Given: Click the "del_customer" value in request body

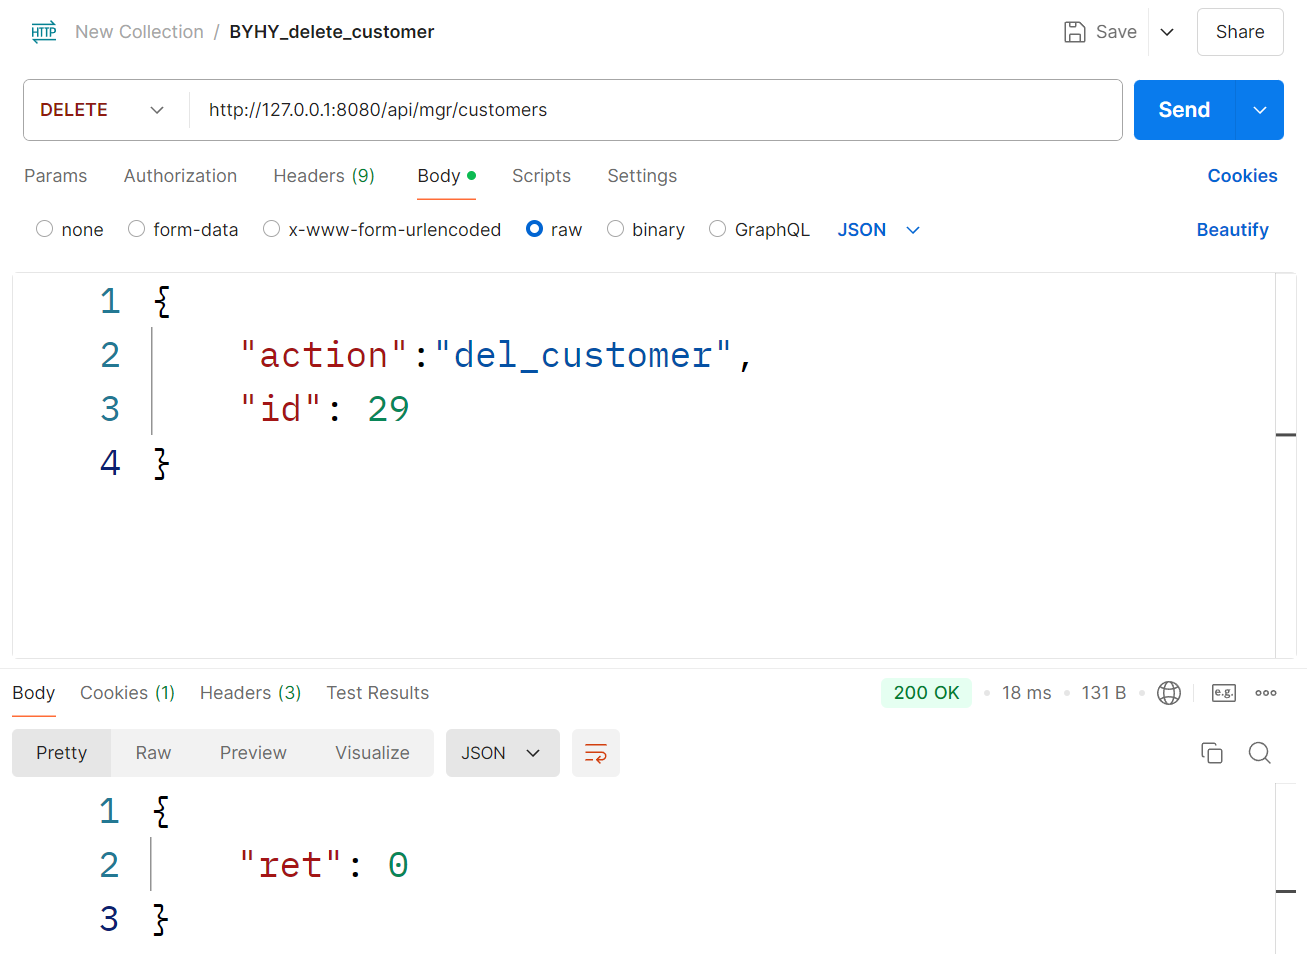Looking at the screenshot, I should (x=583, y=355).
